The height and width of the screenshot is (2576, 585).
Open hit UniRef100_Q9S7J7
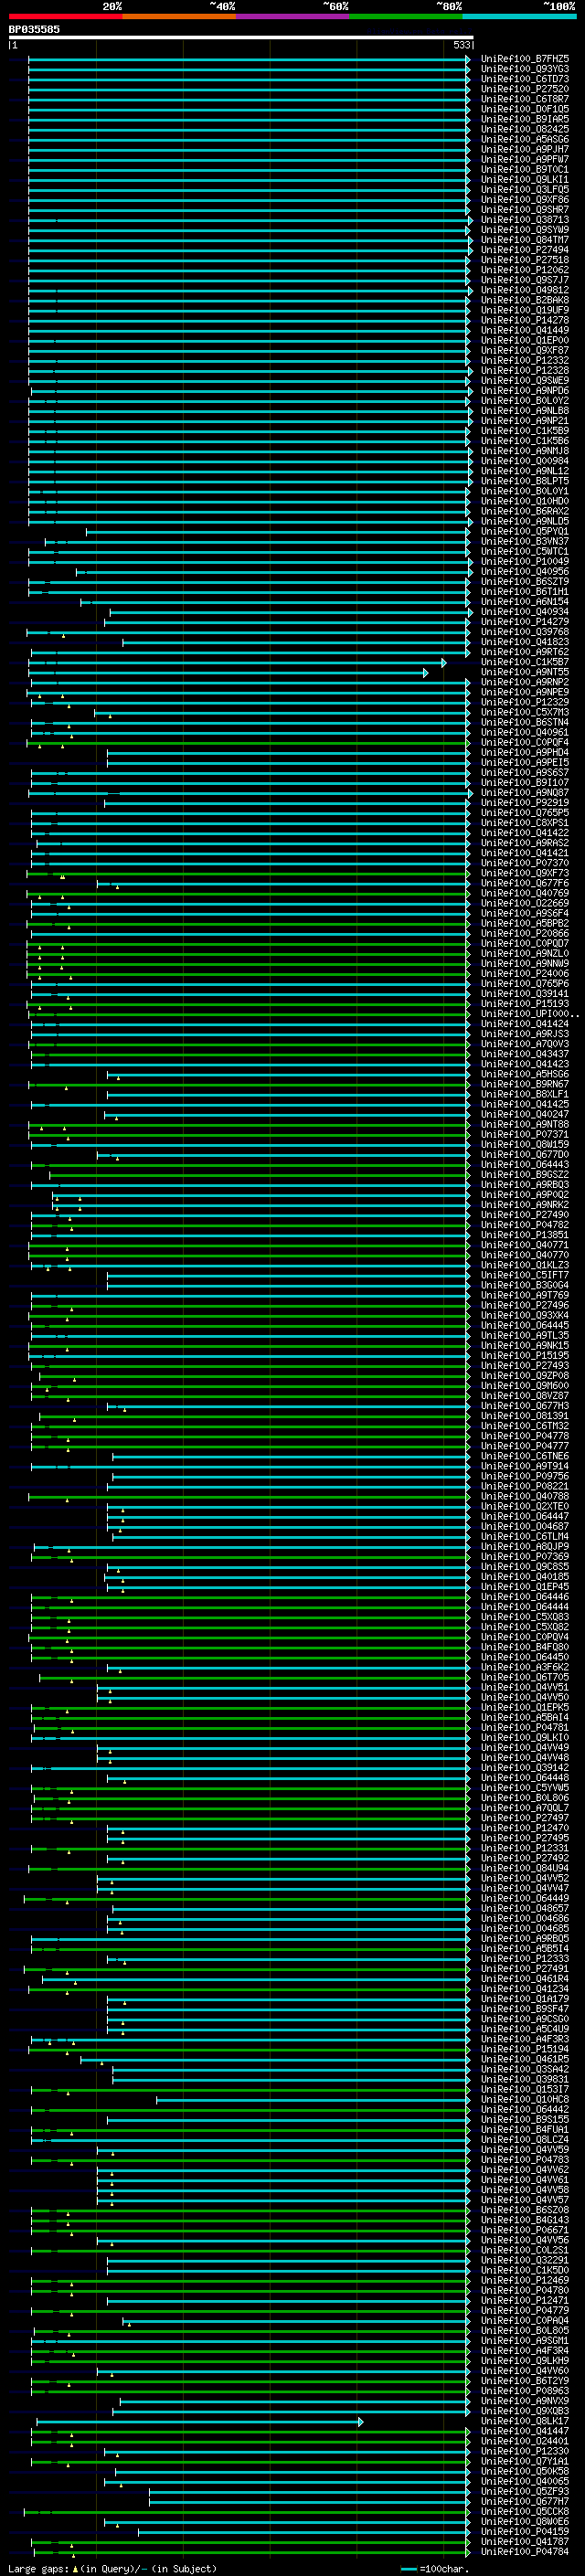525,280
